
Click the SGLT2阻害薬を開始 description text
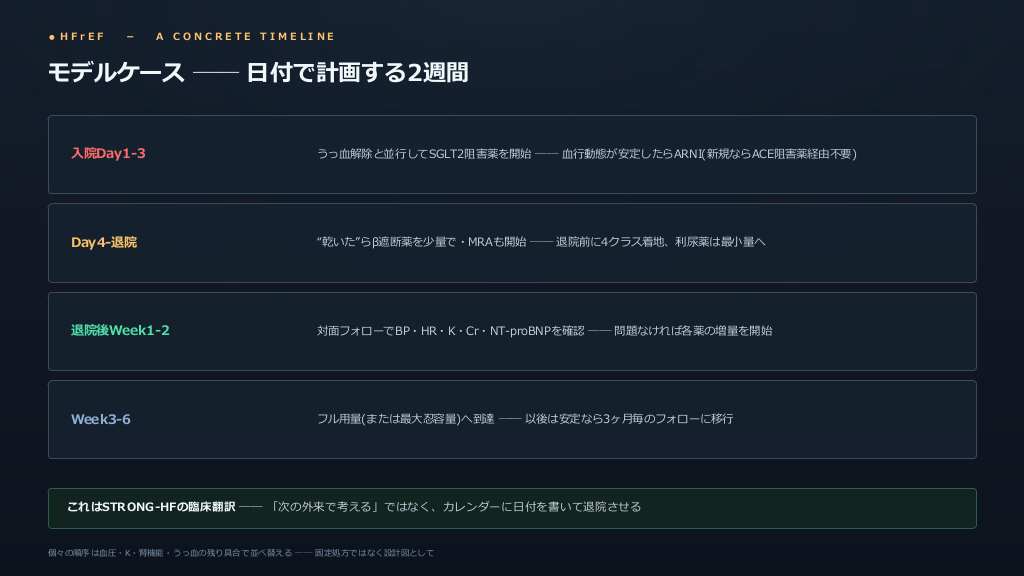[424, 153]
